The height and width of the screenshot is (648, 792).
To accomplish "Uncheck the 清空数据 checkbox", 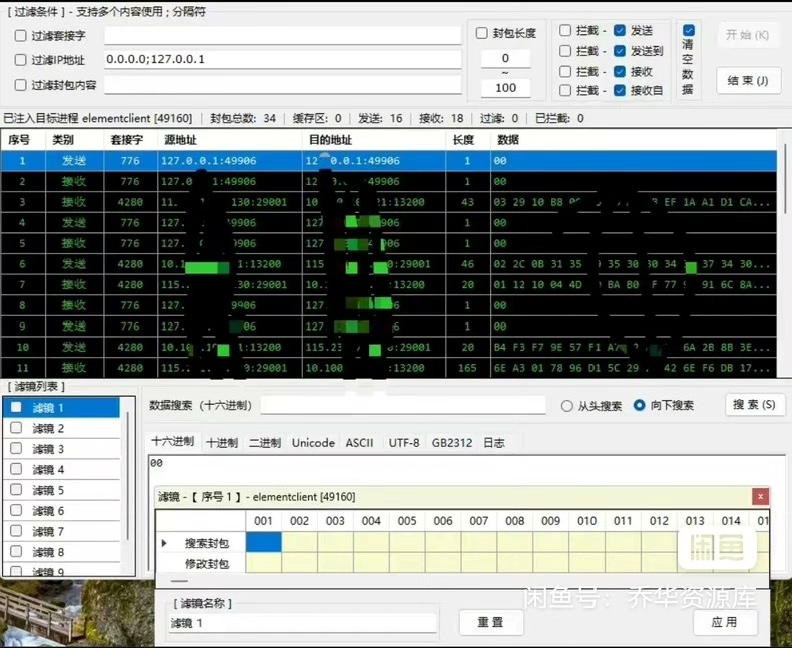I will click(688, 30).
